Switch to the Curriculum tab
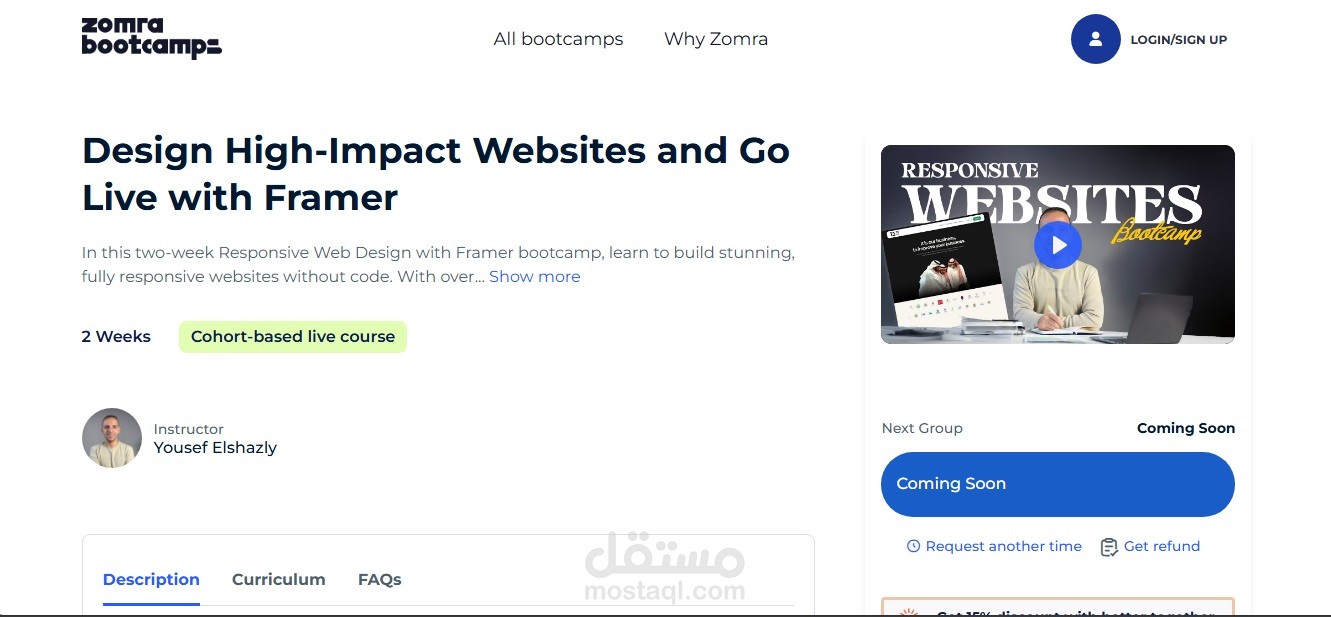This screenshot has width=1331, height=617. (x=278, y=580)
